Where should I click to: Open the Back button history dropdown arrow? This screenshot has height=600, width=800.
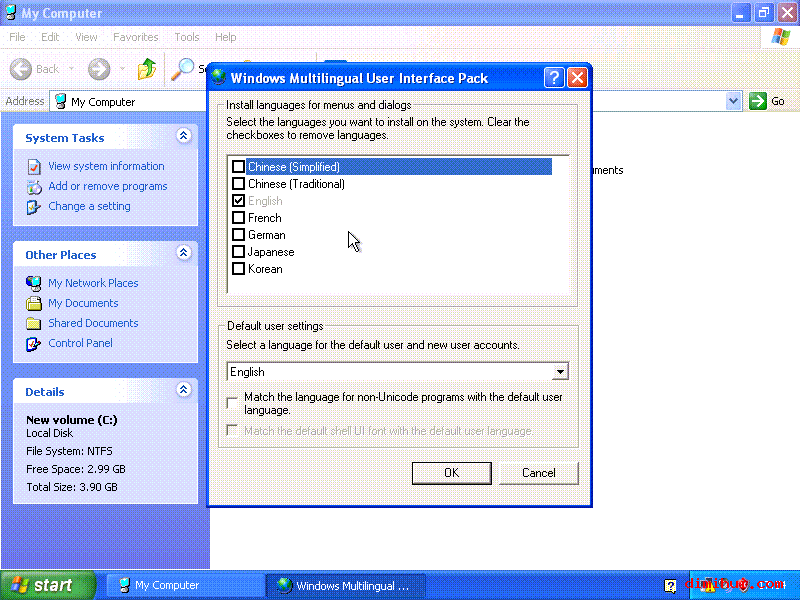[x=71, y=69]
